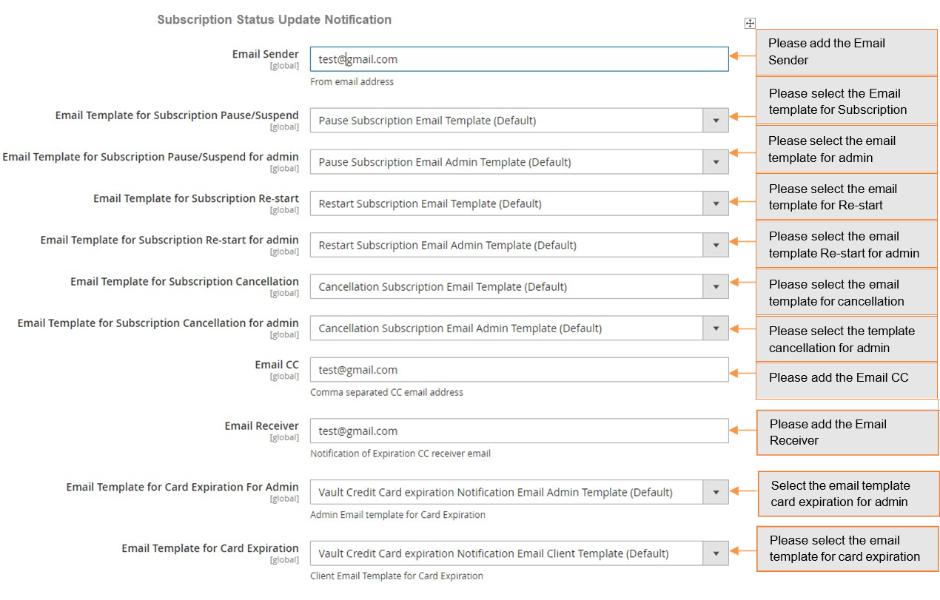
Task: Click the 'card expiration for admin' callout
Action: coord(847,493)
